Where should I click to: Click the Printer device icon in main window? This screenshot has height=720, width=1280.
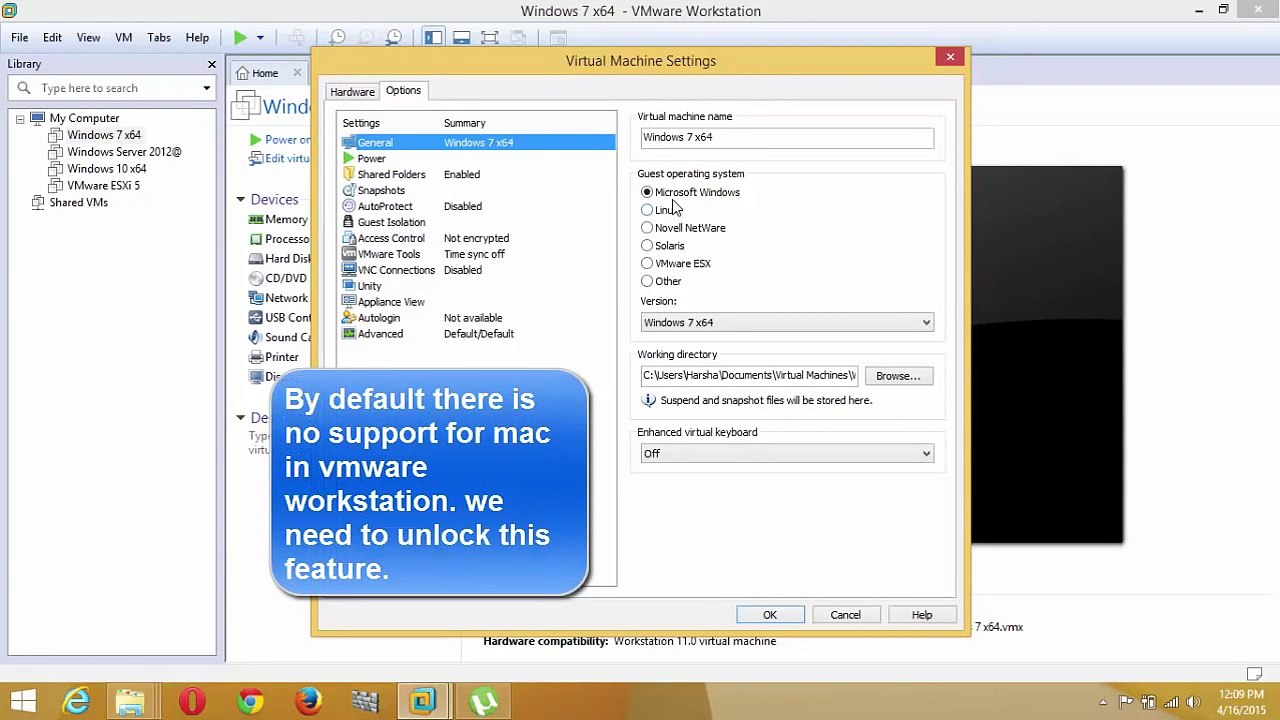[x=256, y=357]
